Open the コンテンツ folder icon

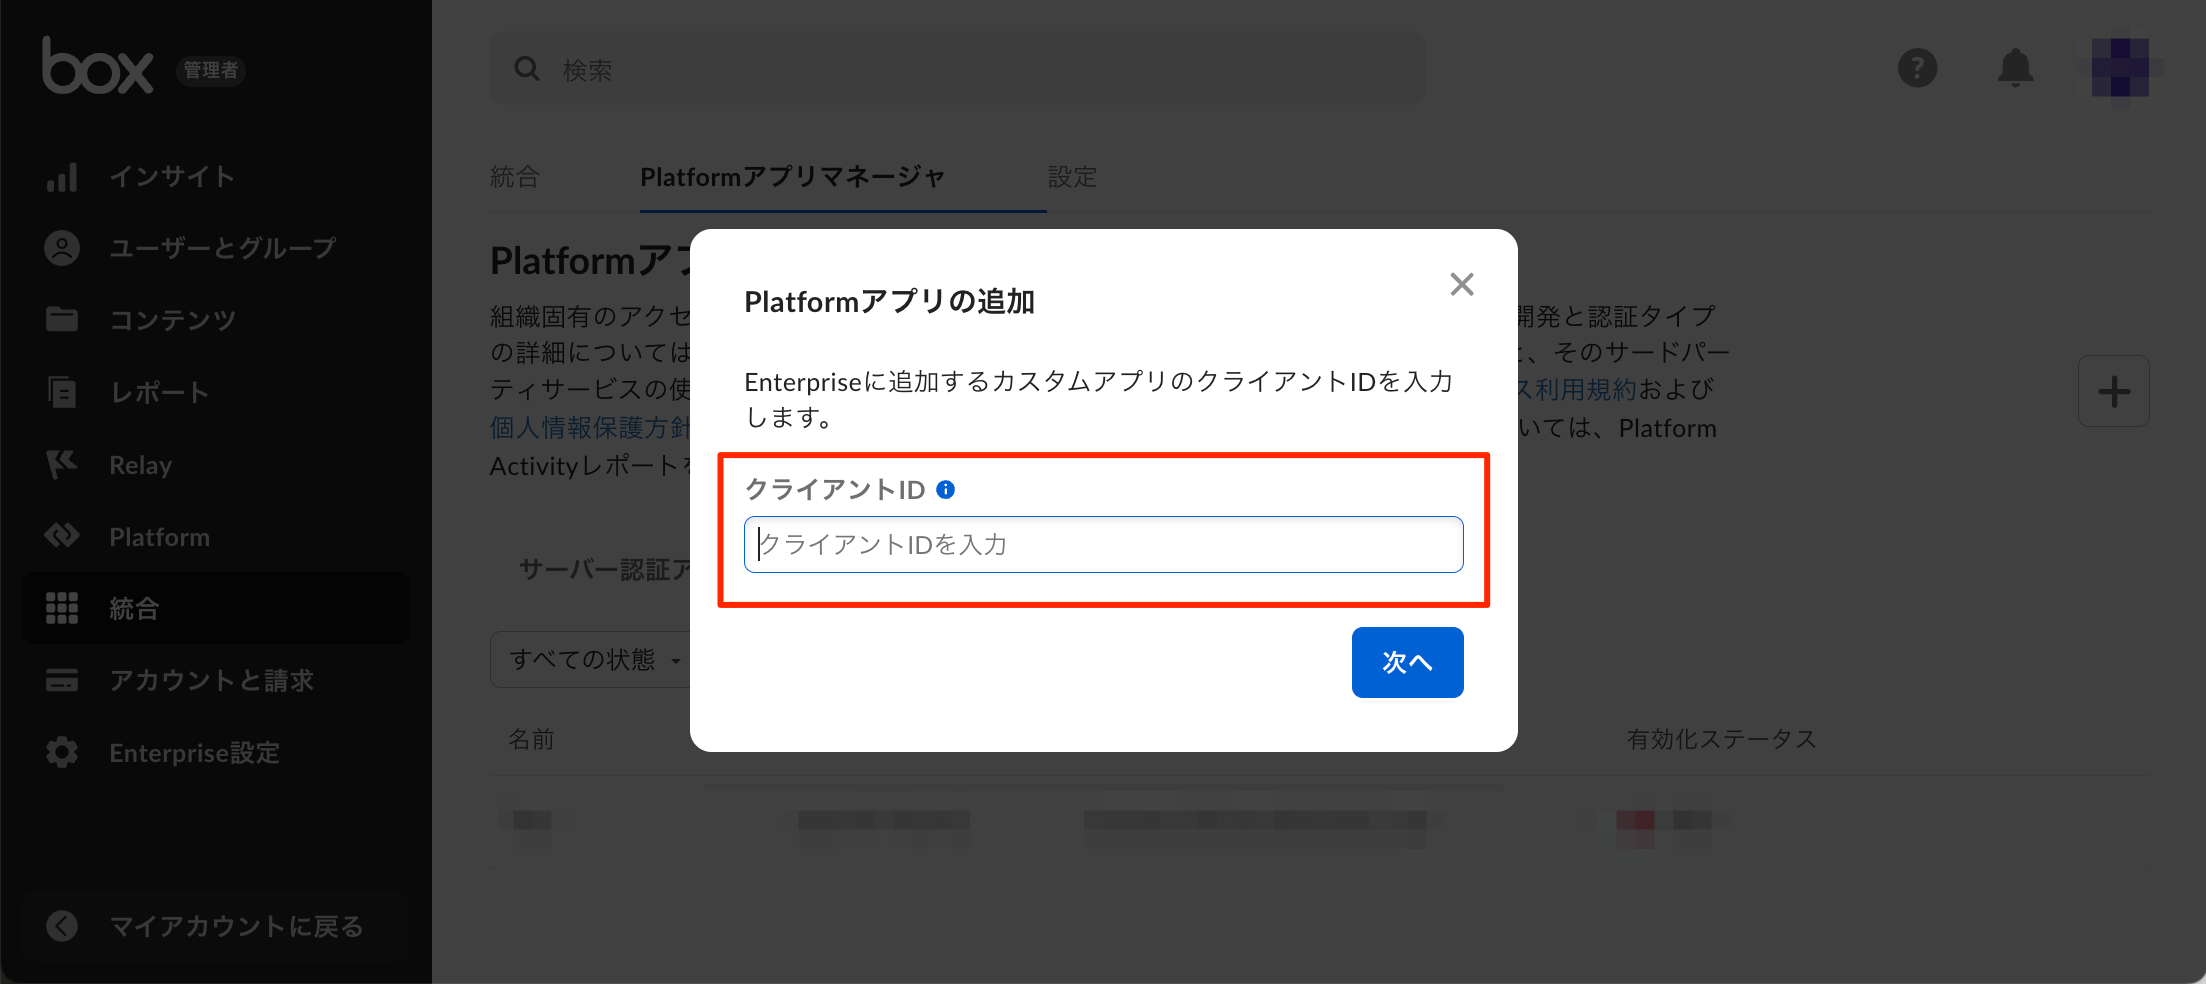coord(62,319)
